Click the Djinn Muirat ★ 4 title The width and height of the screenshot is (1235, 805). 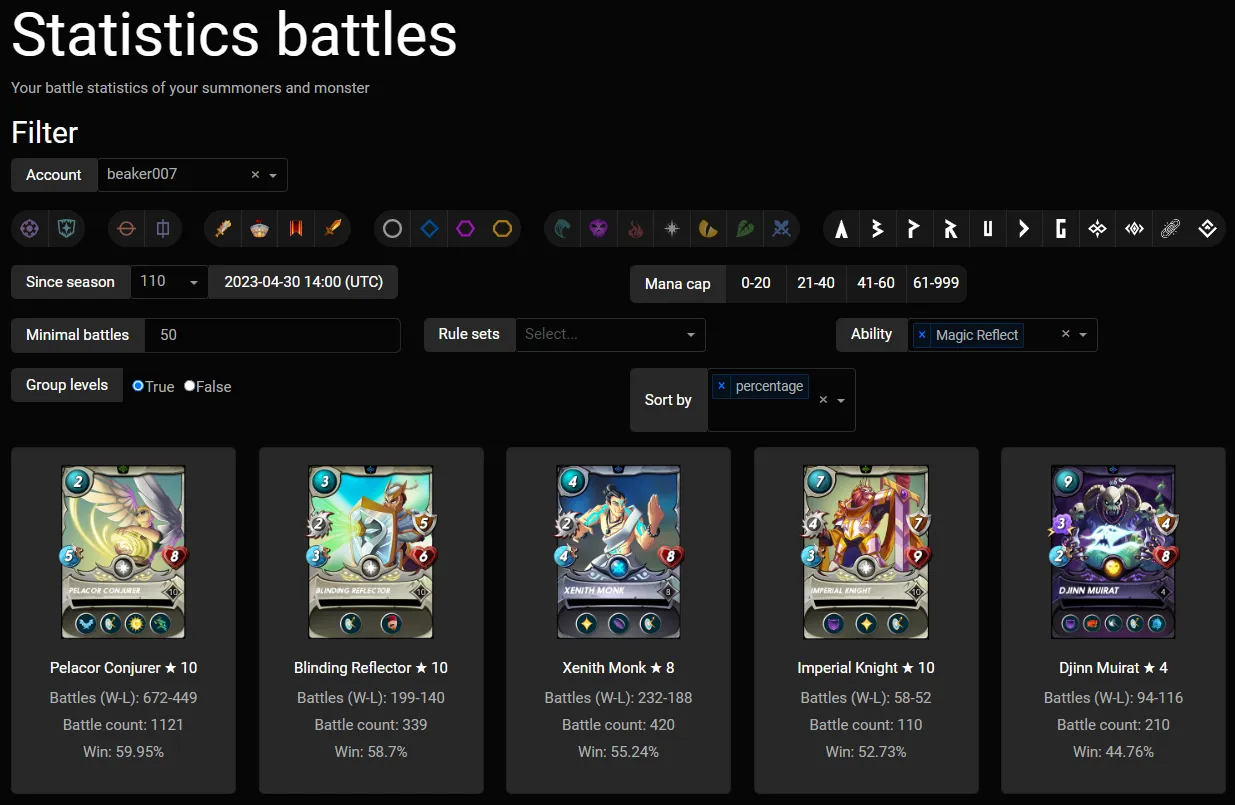click(x=1113, y=668)
